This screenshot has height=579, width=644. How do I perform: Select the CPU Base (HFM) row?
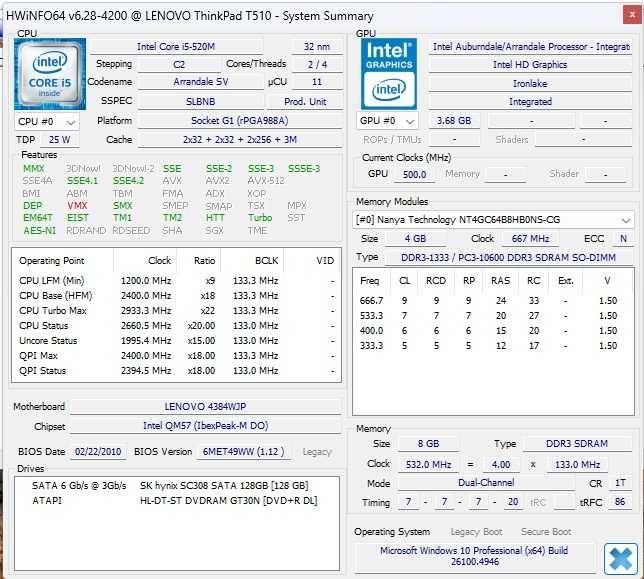click(176, 296)
